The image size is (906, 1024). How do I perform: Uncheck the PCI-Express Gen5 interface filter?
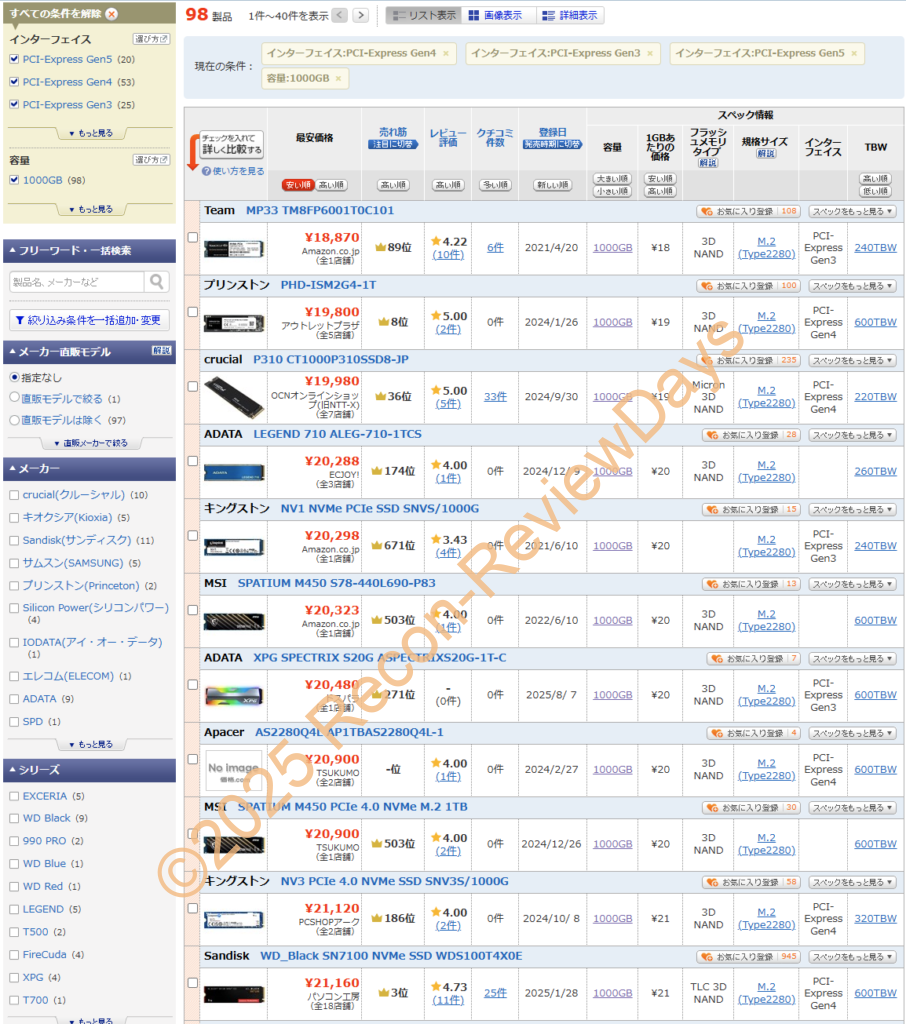tap(14, 60)
